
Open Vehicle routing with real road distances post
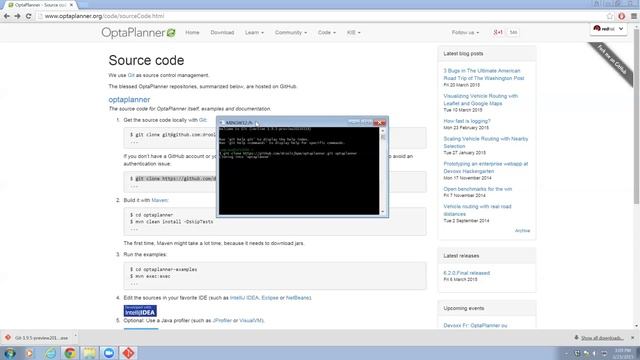click(477, 210)
